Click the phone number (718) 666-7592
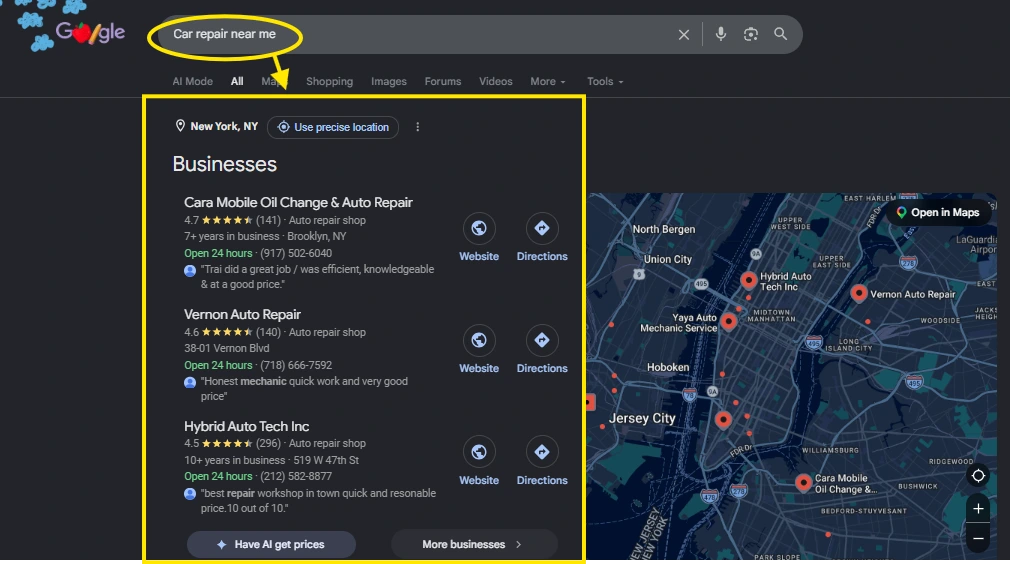Image resolution: width=1010 pixels, height=564 pixels. pyautogui.click(x=296, y=365)
